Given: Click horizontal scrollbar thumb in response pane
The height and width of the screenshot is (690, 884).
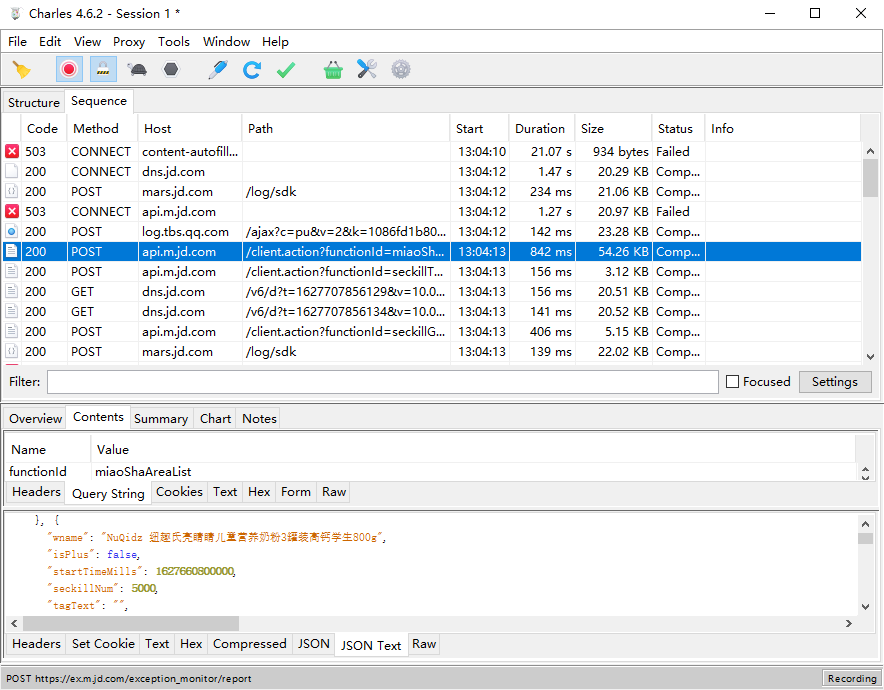Looking at the screenshot, I should pos(131,623).
